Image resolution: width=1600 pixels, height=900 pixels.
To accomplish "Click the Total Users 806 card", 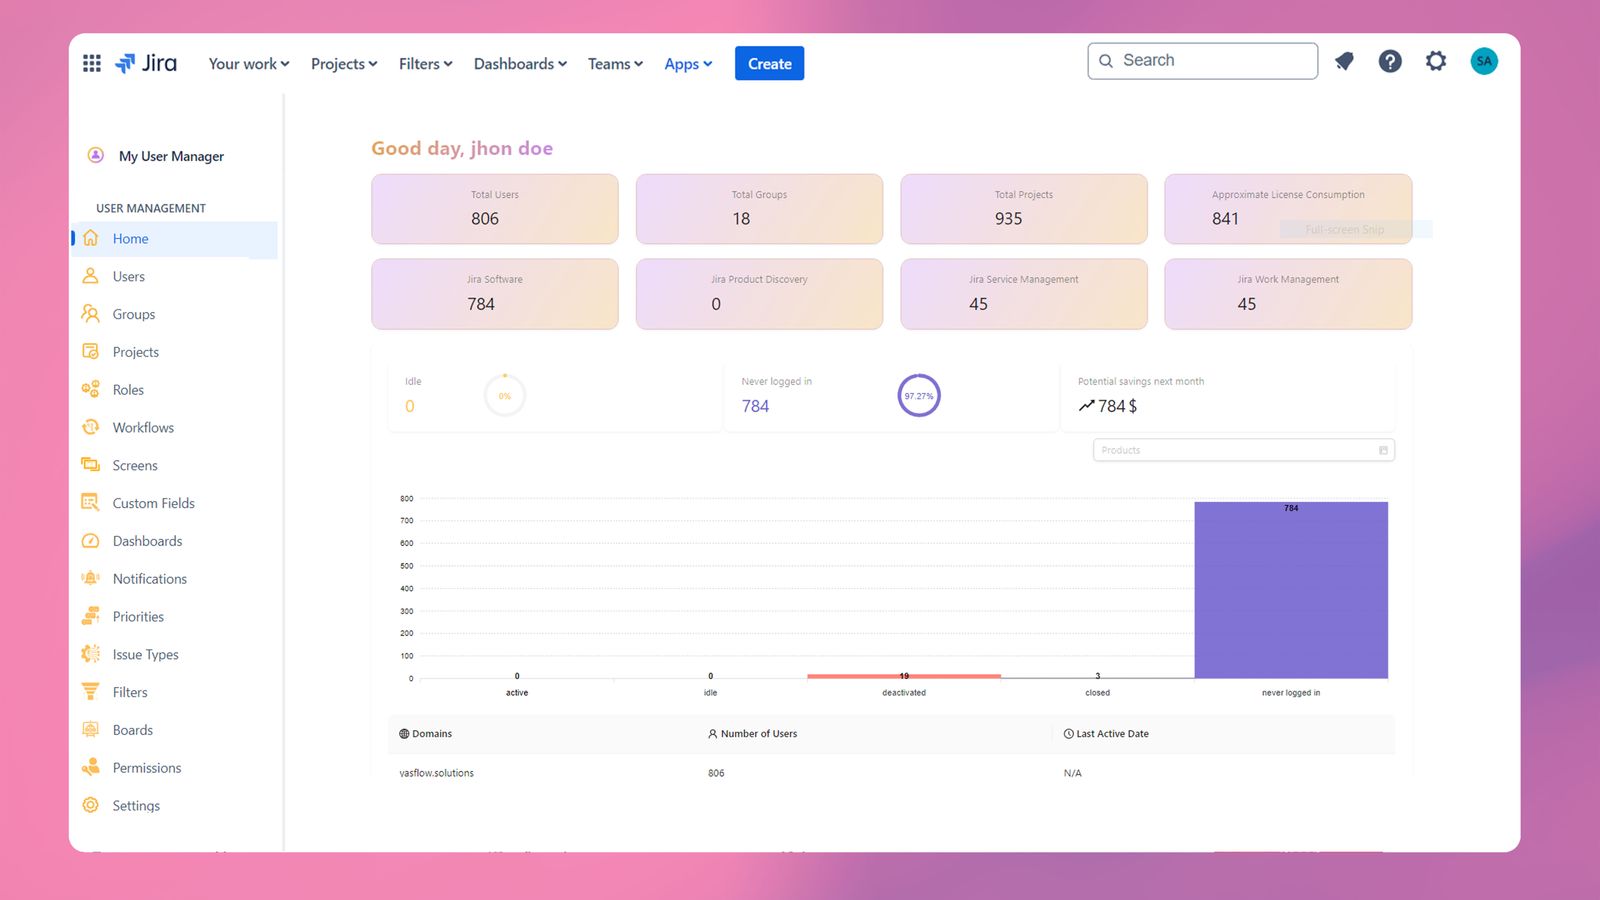I will [495, 209].
